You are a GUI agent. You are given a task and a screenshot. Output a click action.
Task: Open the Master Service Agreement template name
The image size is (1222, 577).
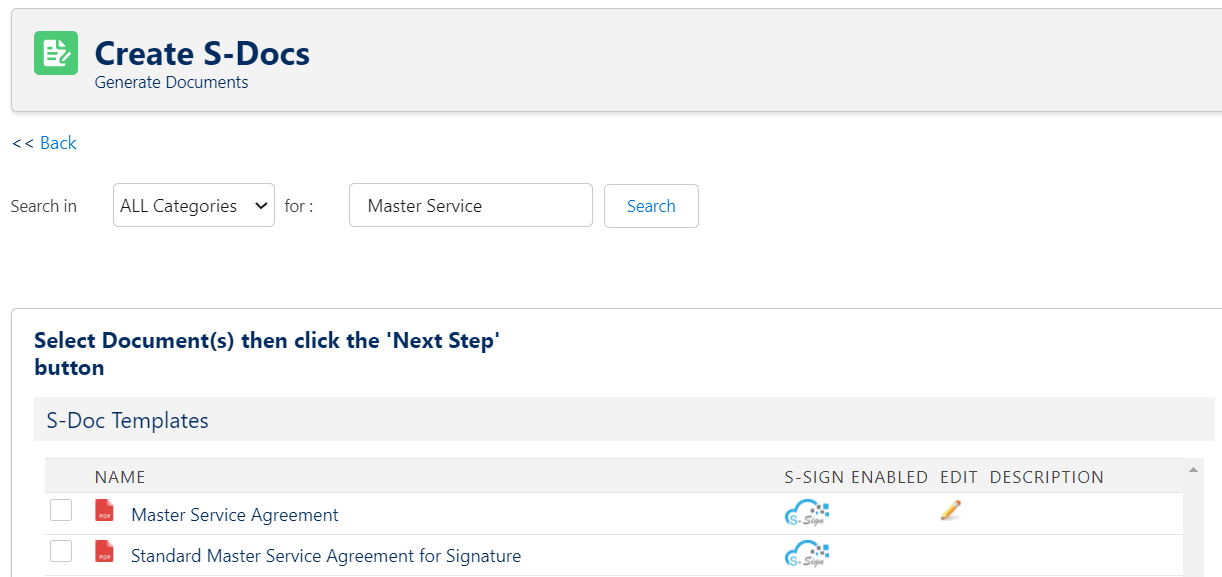pos(235,515)
